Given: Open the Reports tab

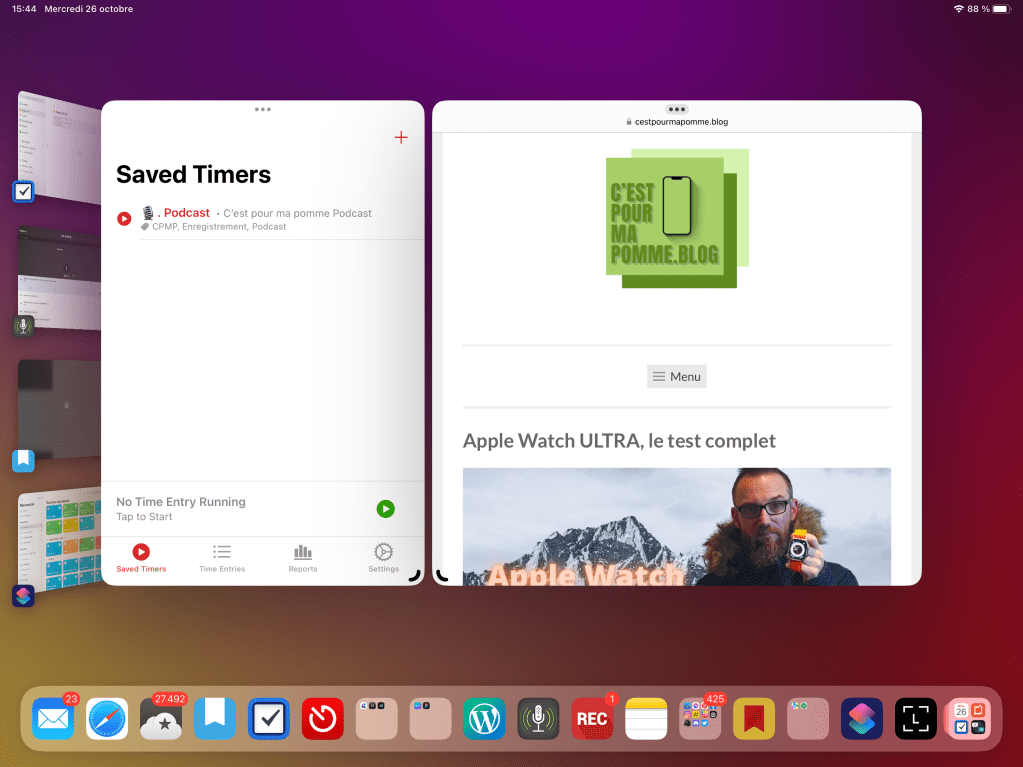Looking at the screenshot, I should (303, 558).
